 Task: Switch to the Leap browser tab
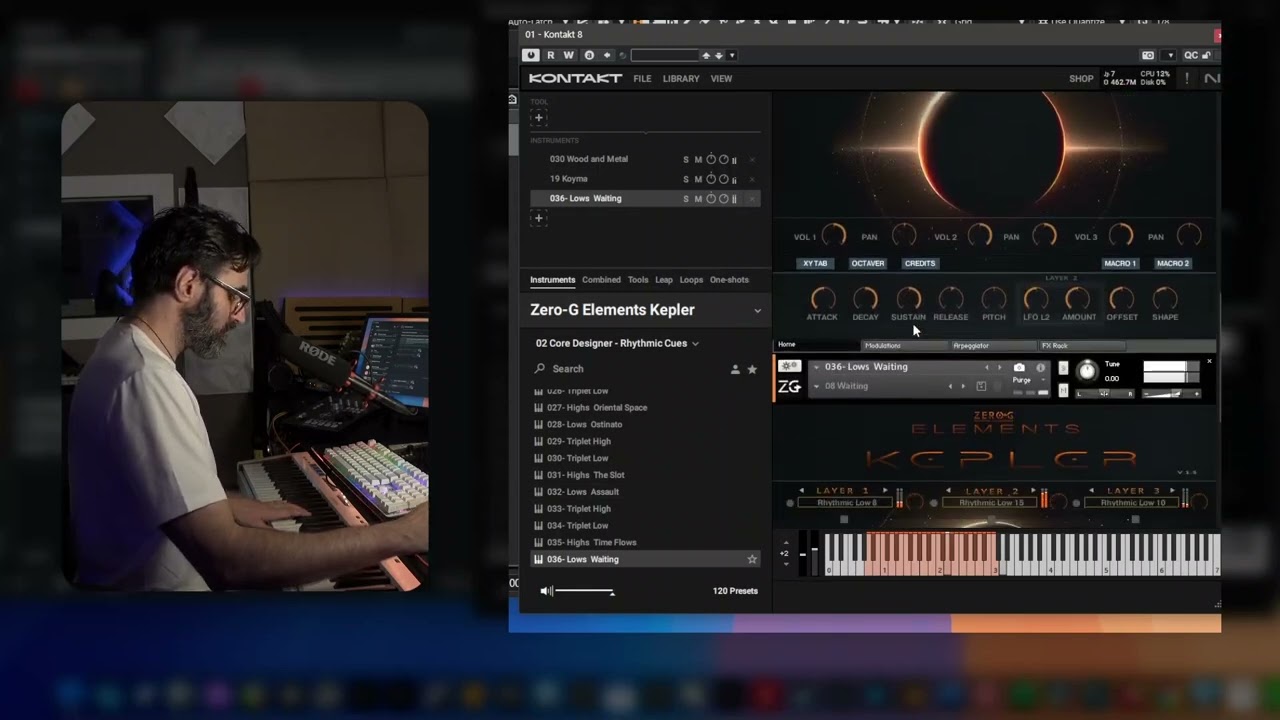[664, 280]
